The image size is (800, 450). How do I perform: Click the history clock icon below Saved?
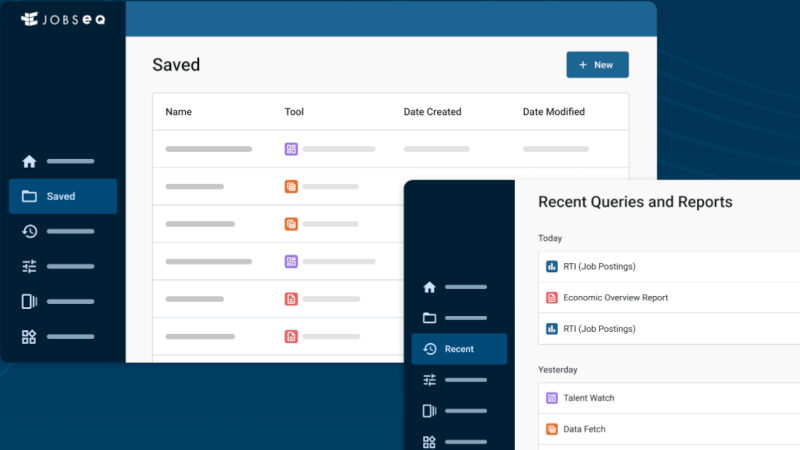tap(29, 231)
